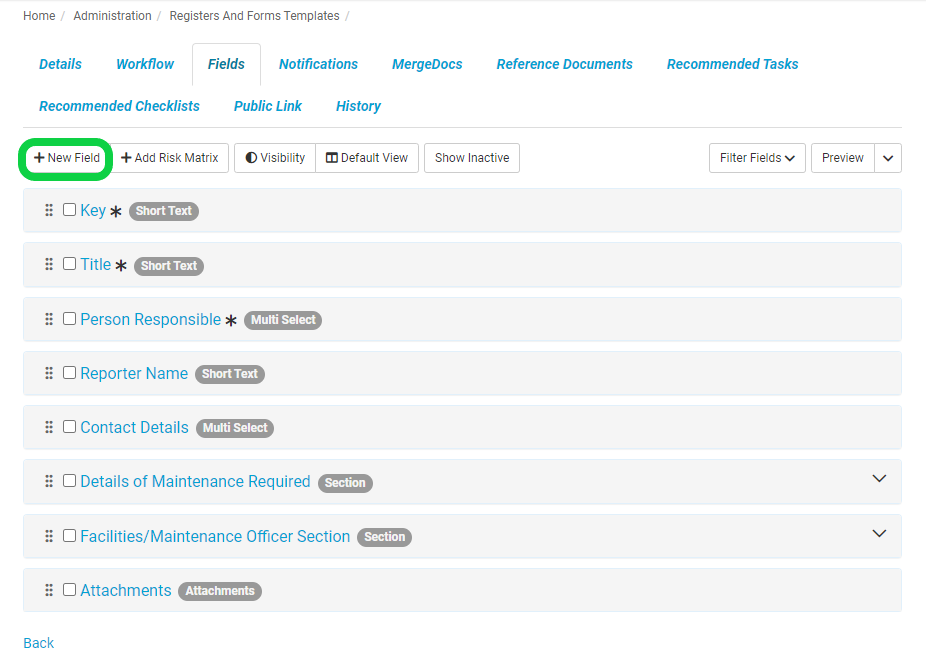This screenshot has width=926, height=662.
Task: Open the Details of Maintenance Required link
Action: (x=195, y=481)
